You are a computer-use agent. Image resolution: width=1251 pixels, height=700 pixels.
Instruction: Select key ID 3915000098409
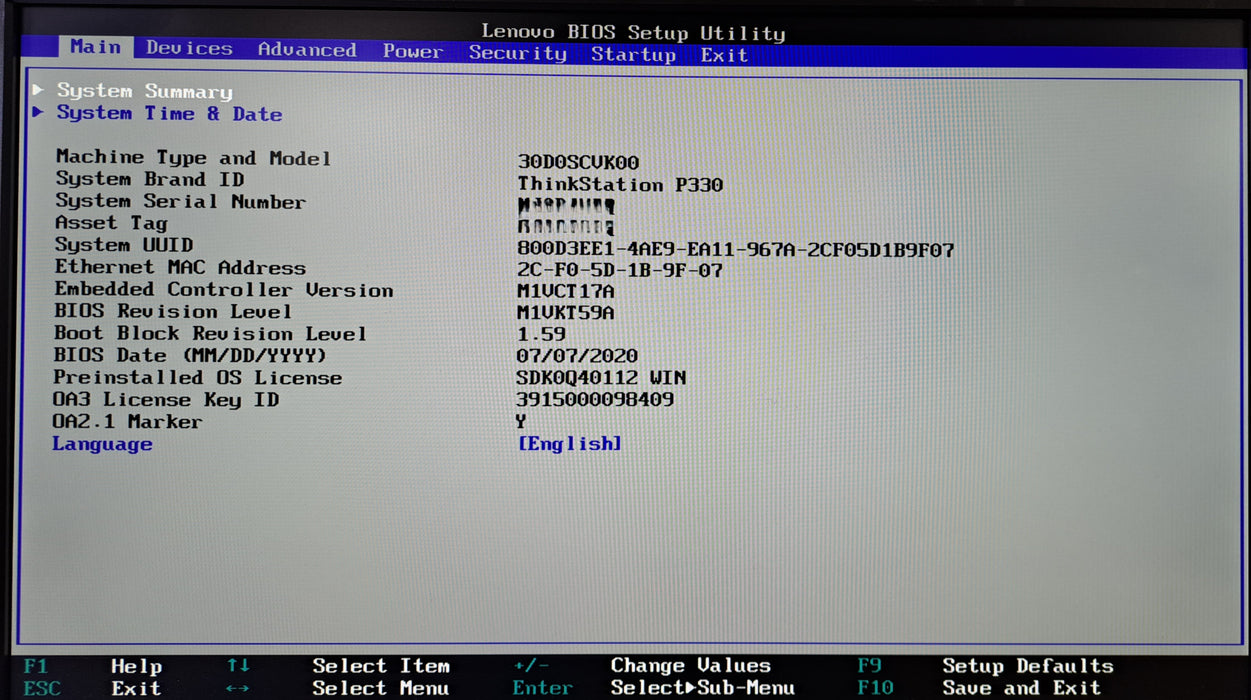click(x=595, y=400)
